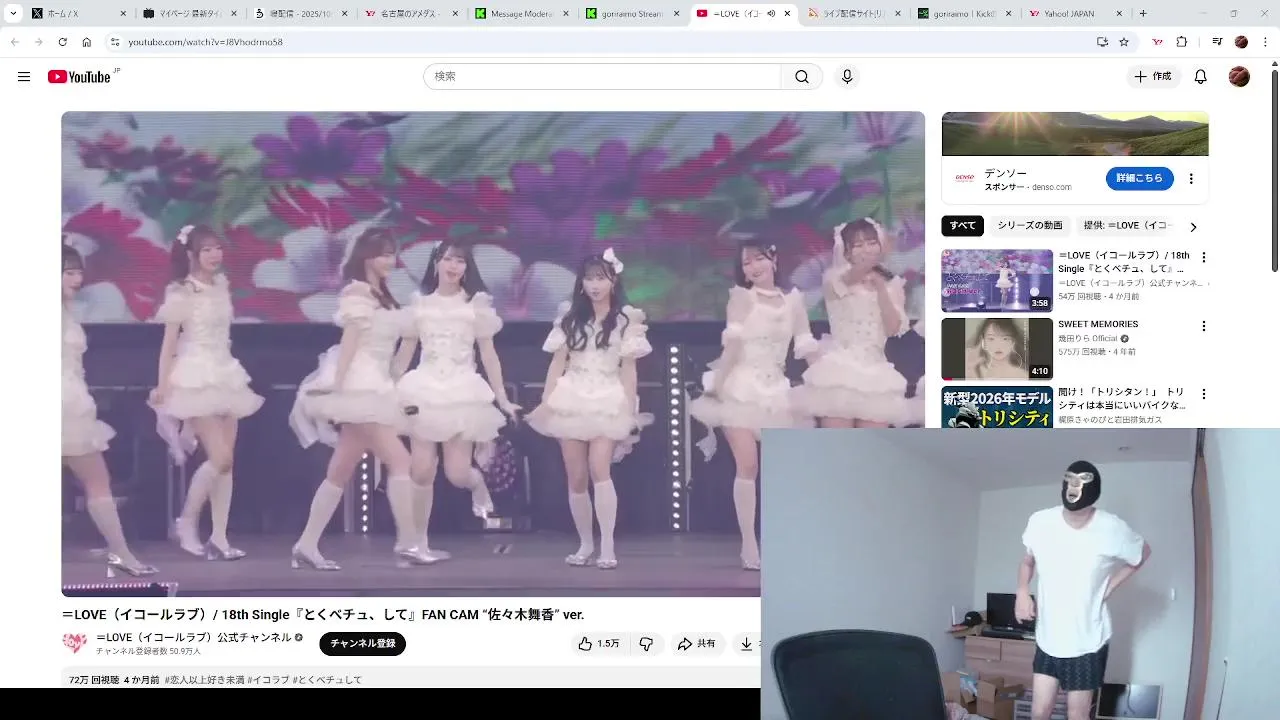Image resolution: width=1280 pixels, height=720 pixels.
Task: Bookmark this page with the star icon
Action: 1124,42
